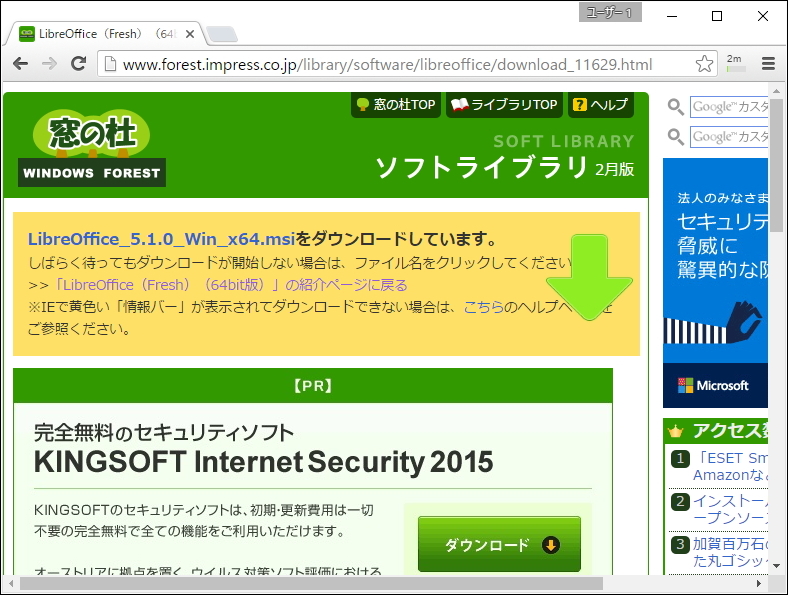This screenshot has height=595, width=788.
Task: Open a new tab button
Action: tap(222, 34)
